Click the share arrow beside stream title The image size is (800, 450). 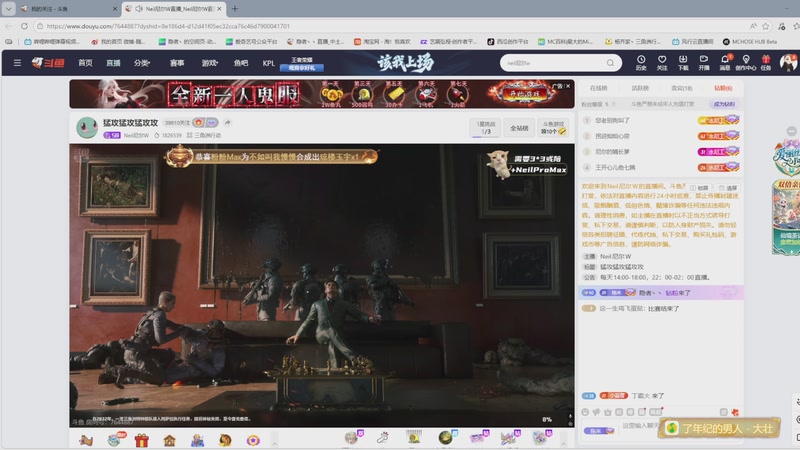tap(228, 122)
